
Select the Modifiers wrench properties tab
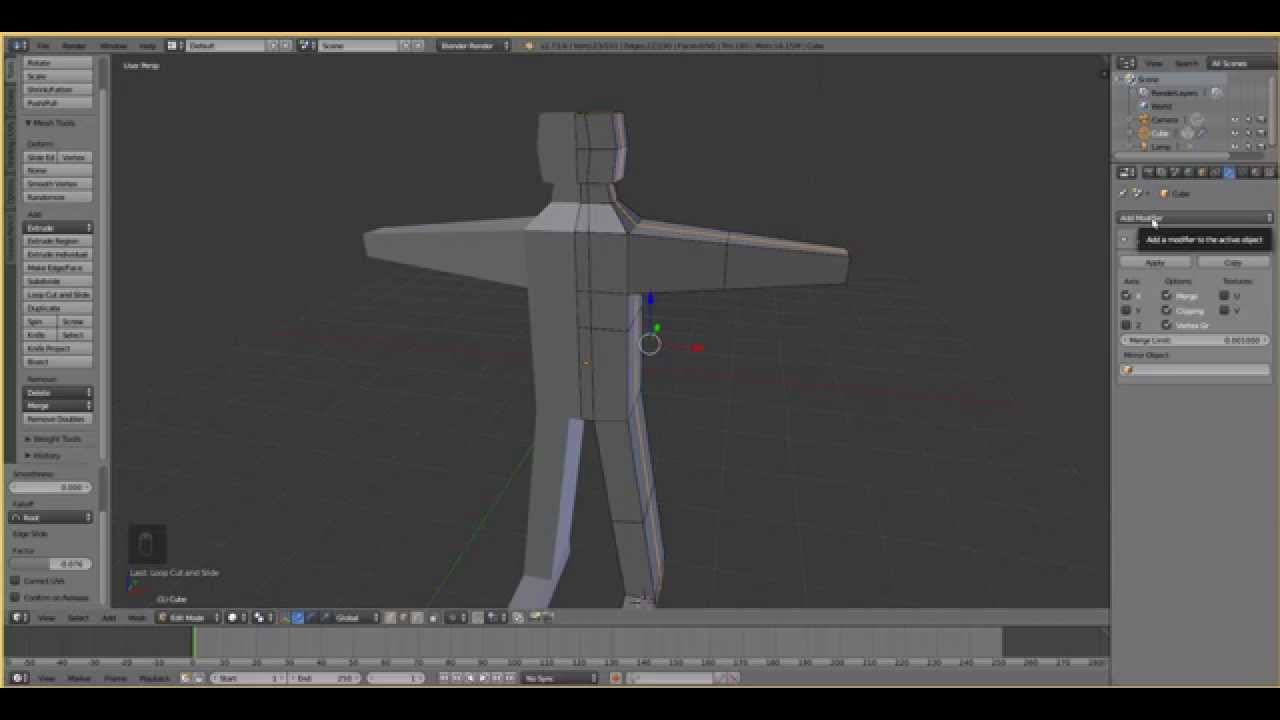click(x=1229, y=172)
